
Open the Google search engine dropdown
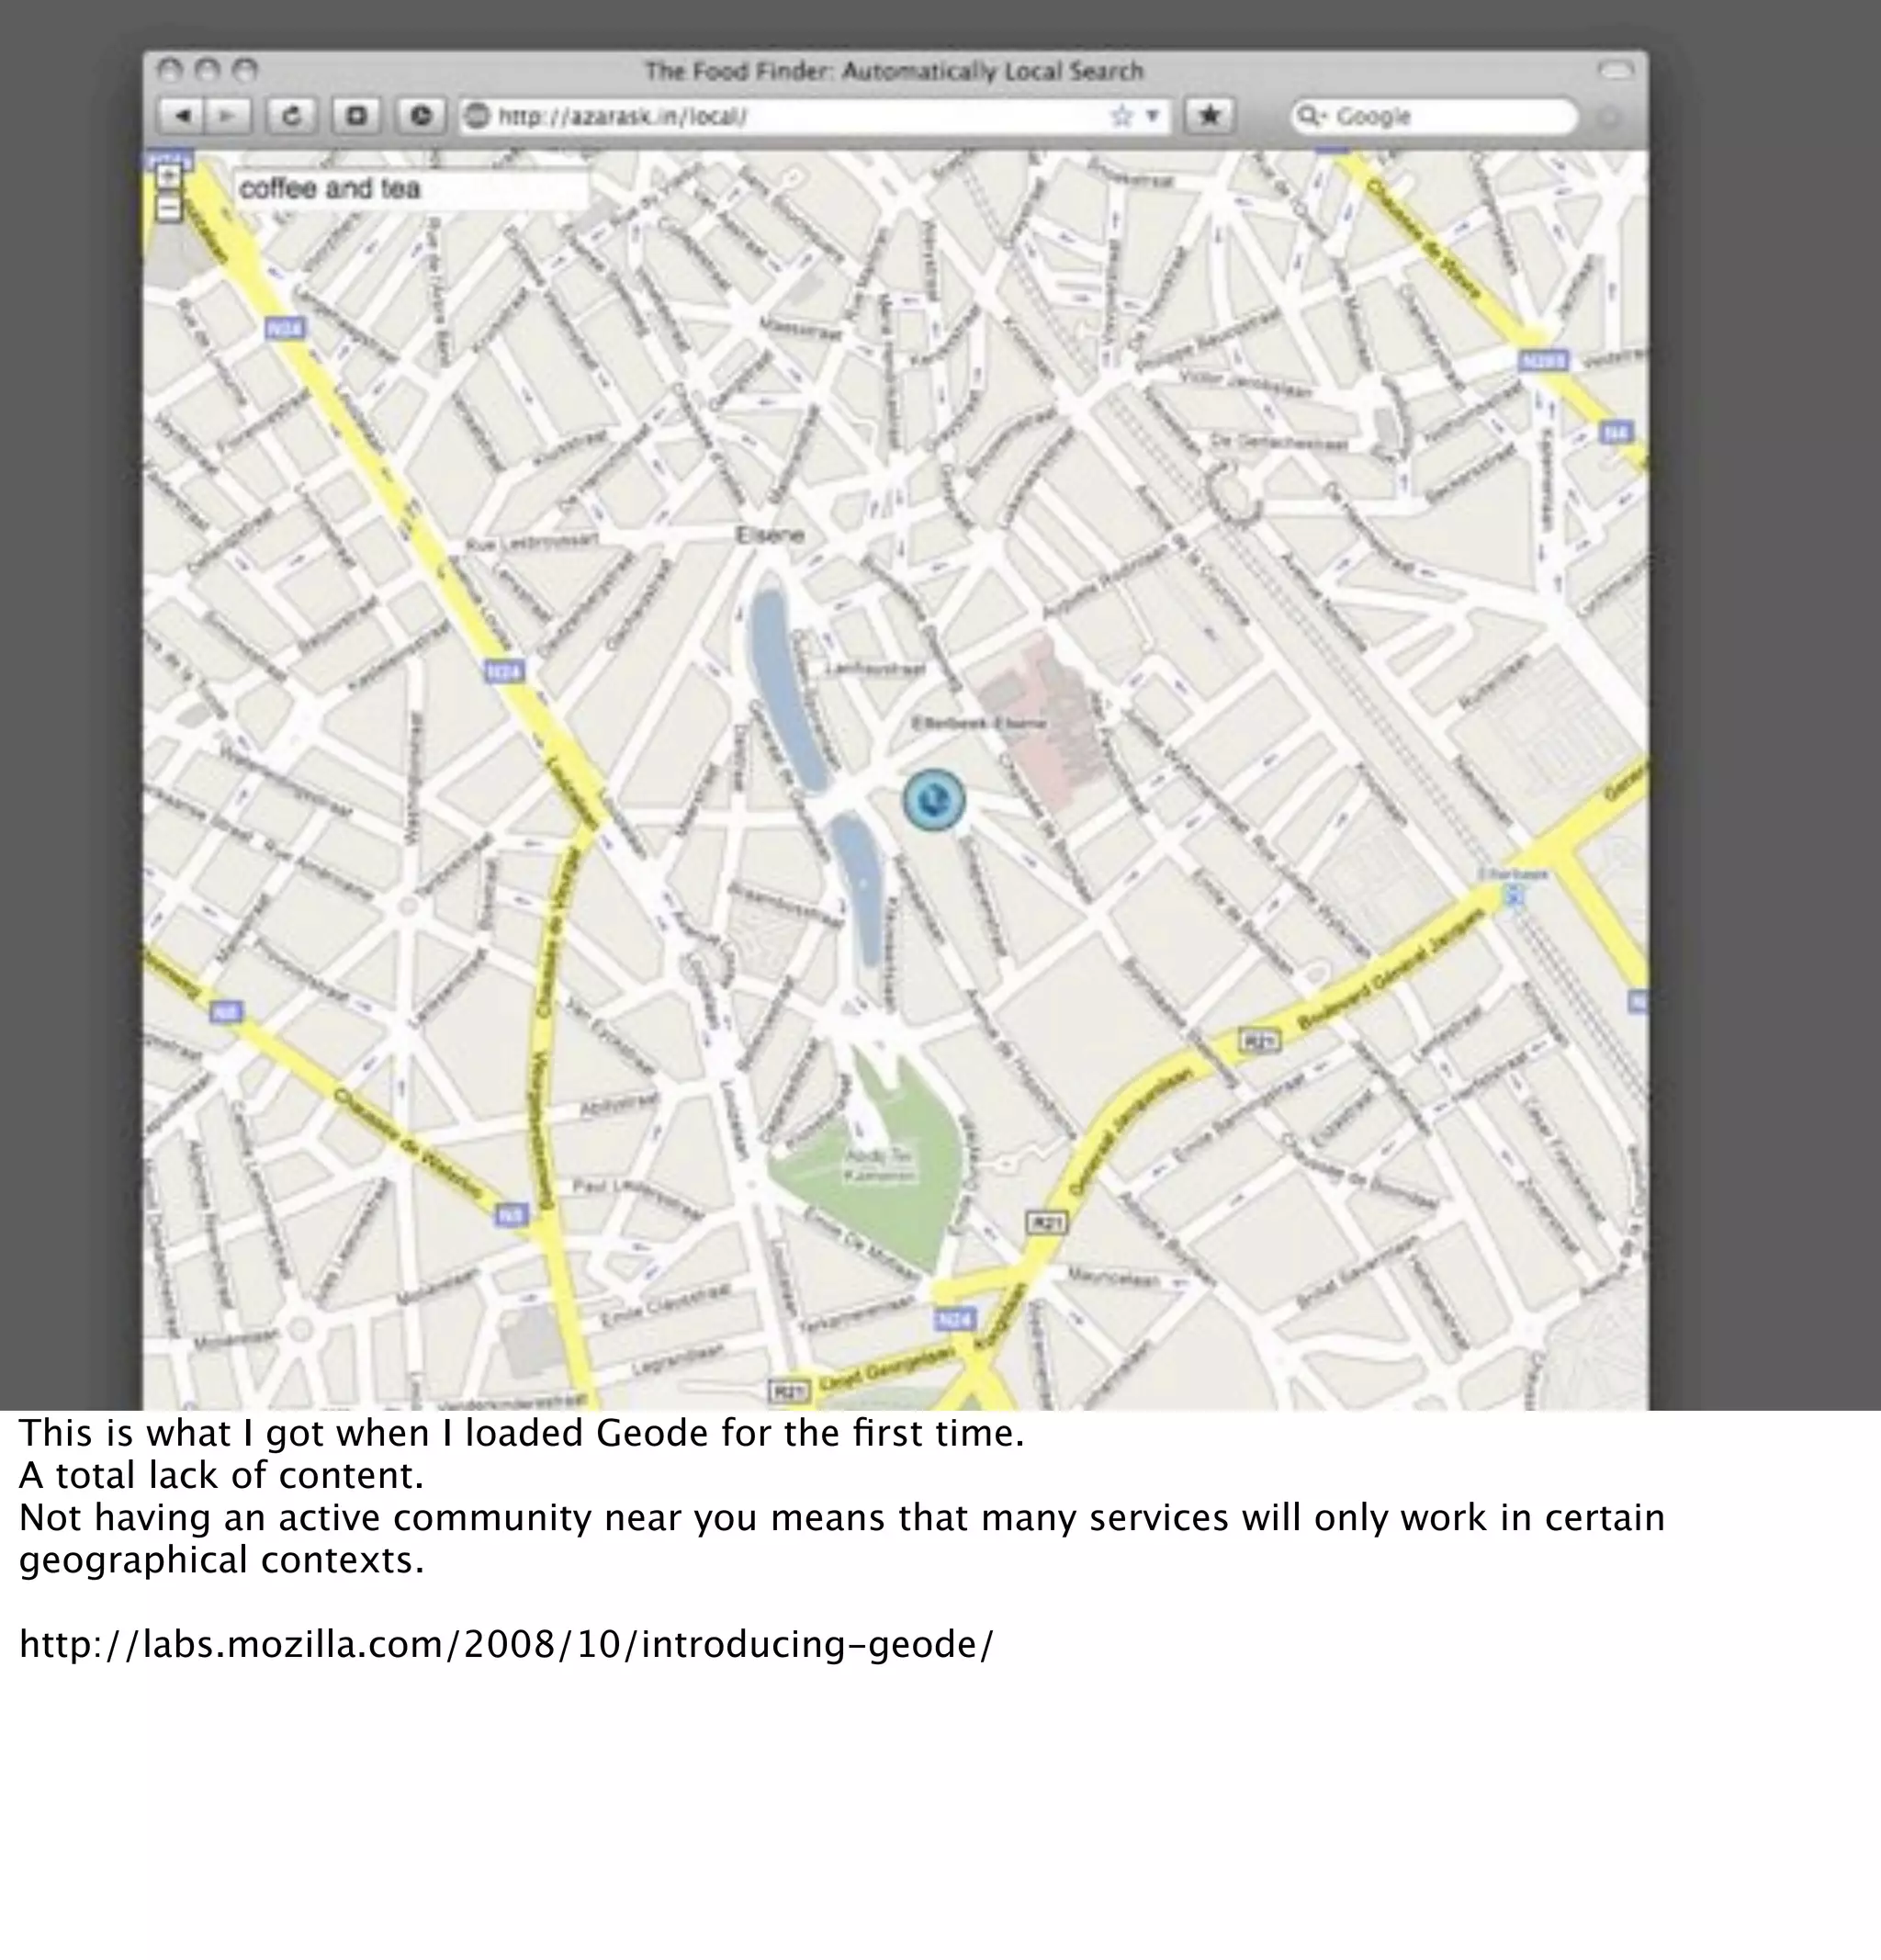pos(1308,117)
